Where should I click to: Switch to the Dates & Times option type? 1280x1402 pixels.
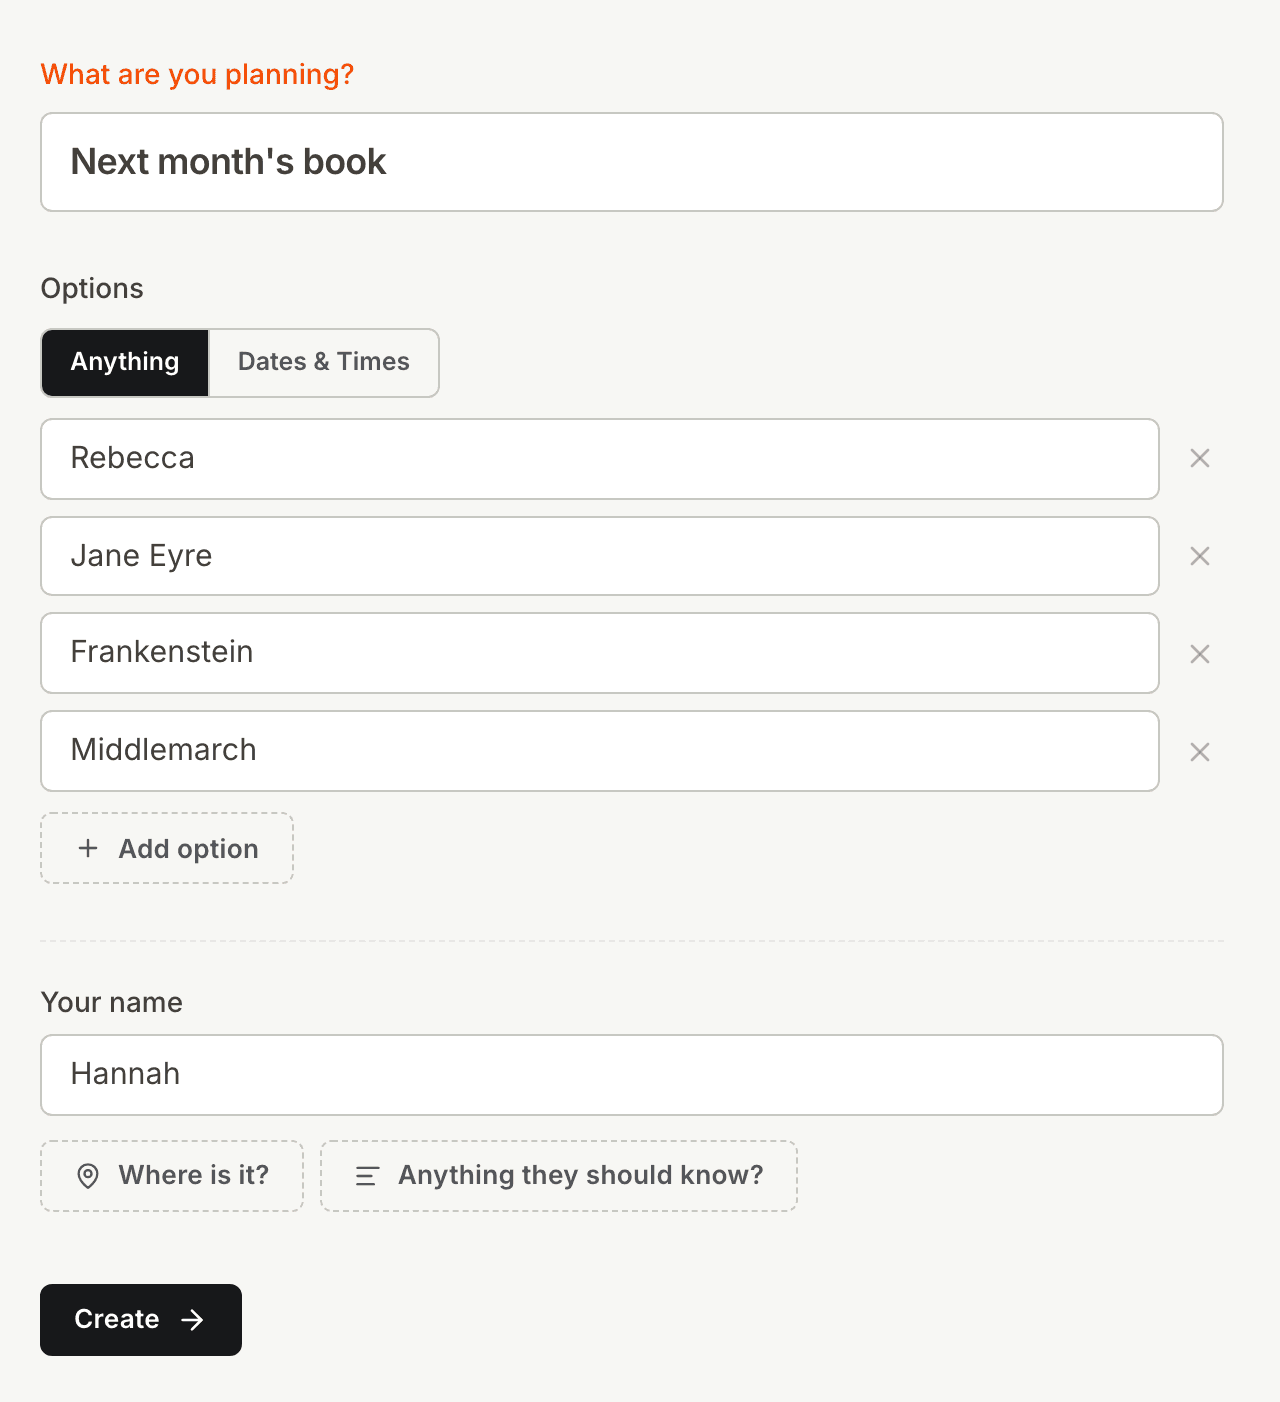pos(324,362)
